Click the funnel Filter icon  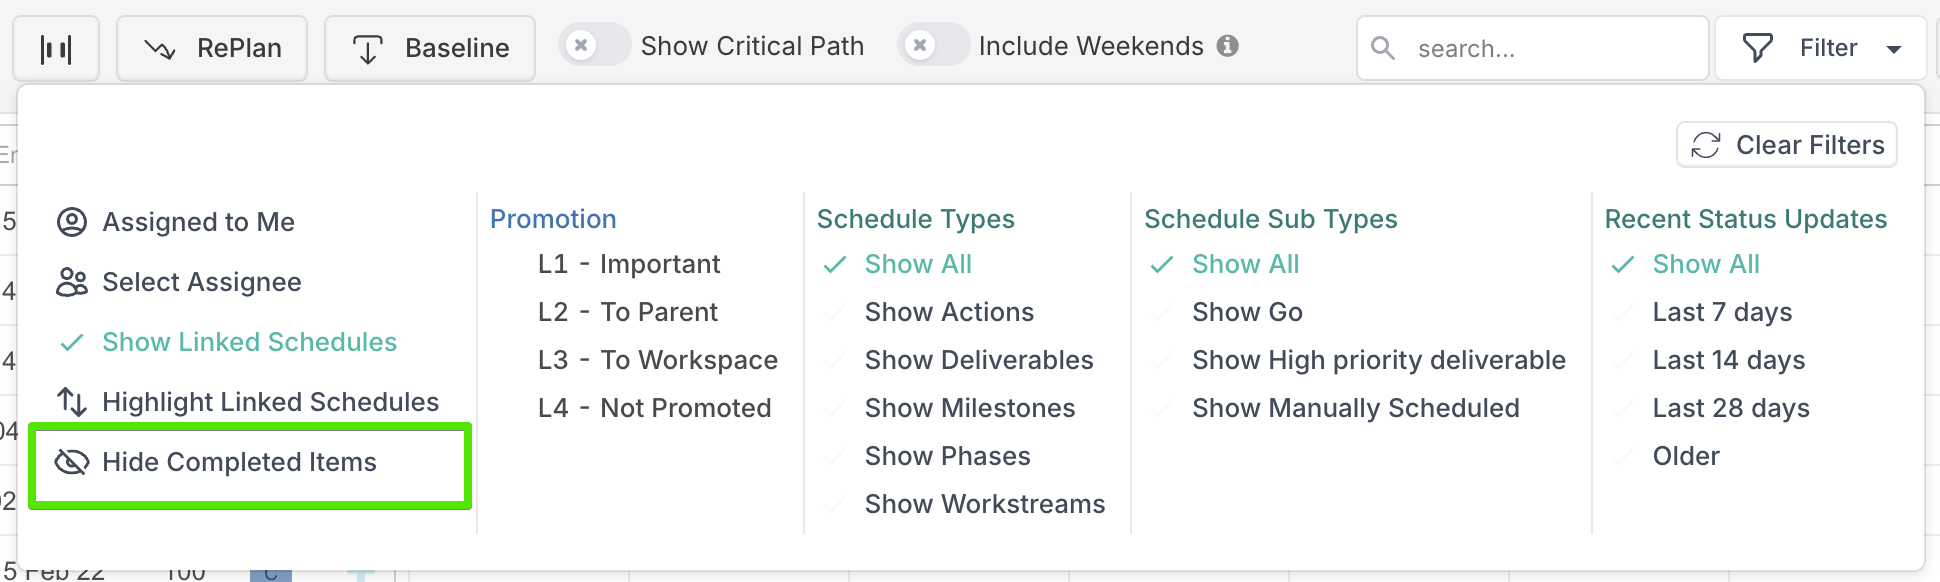1757,48
